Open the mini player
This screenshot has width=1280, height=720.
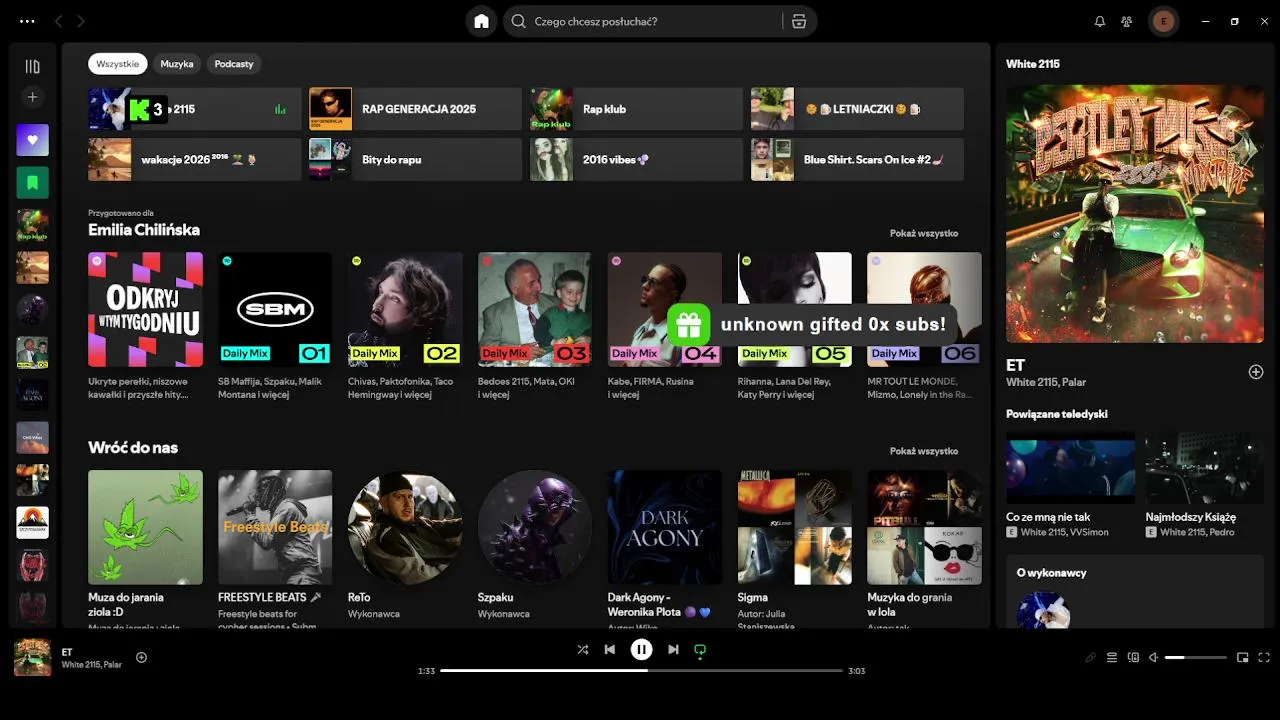(1243, 657)
